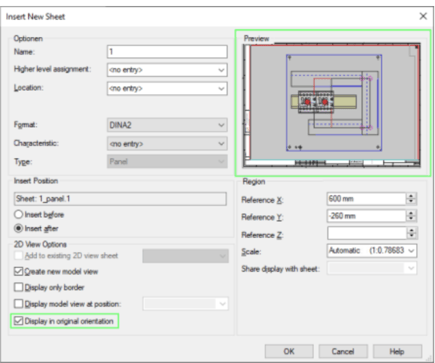Open the model view position dropdown

(x=186, y=304)
